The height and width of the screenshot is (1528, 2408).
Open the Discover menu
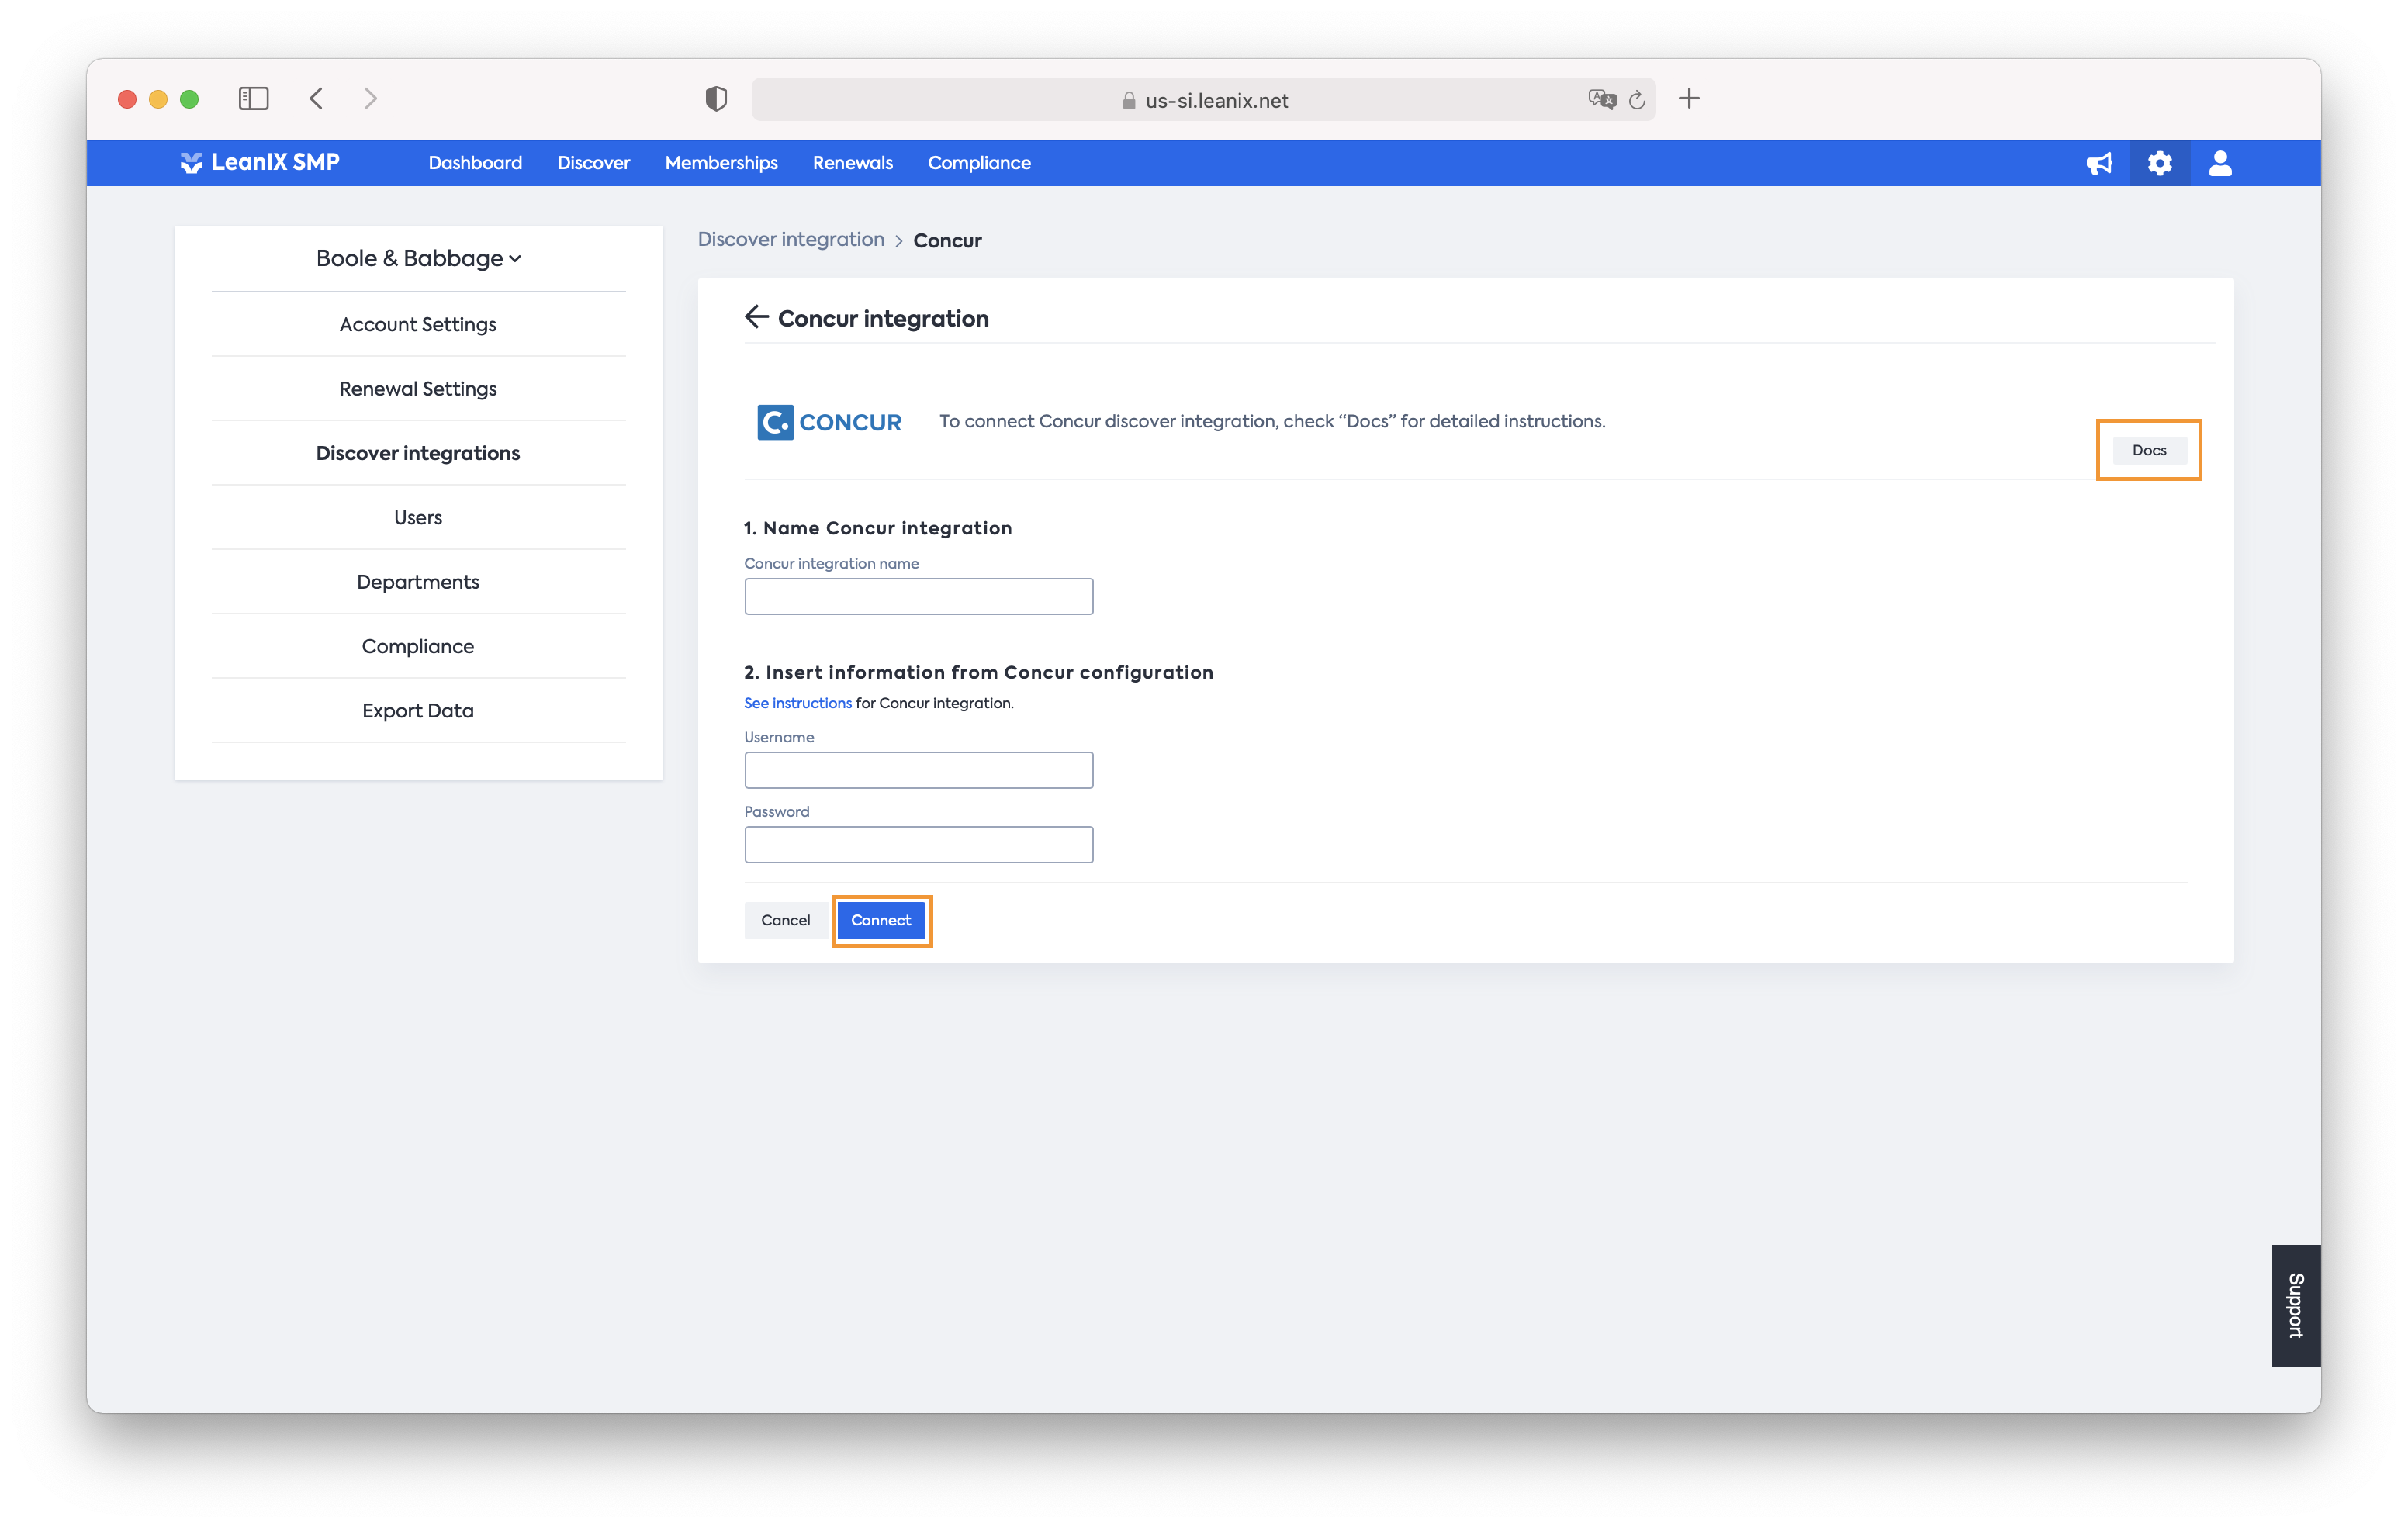pos(594,162)
